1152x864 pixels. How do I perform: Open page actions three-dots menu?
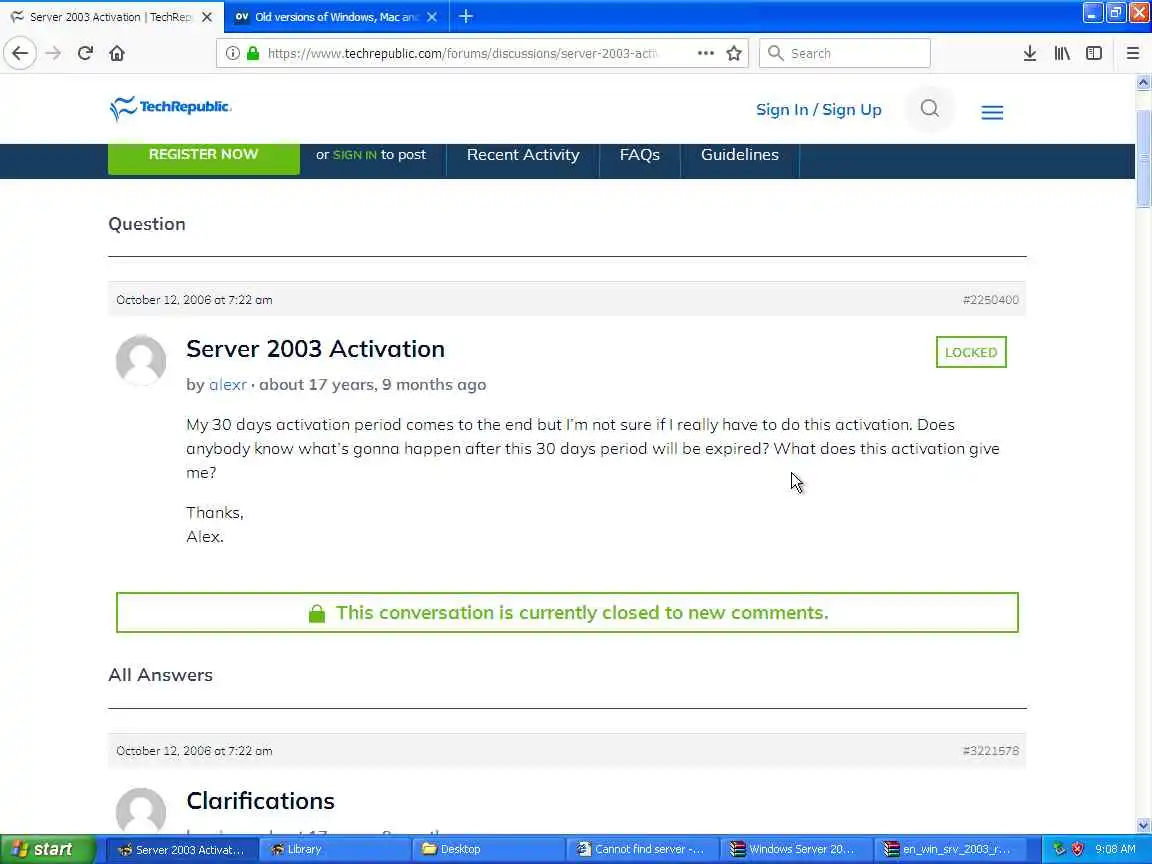coord(705,53)
